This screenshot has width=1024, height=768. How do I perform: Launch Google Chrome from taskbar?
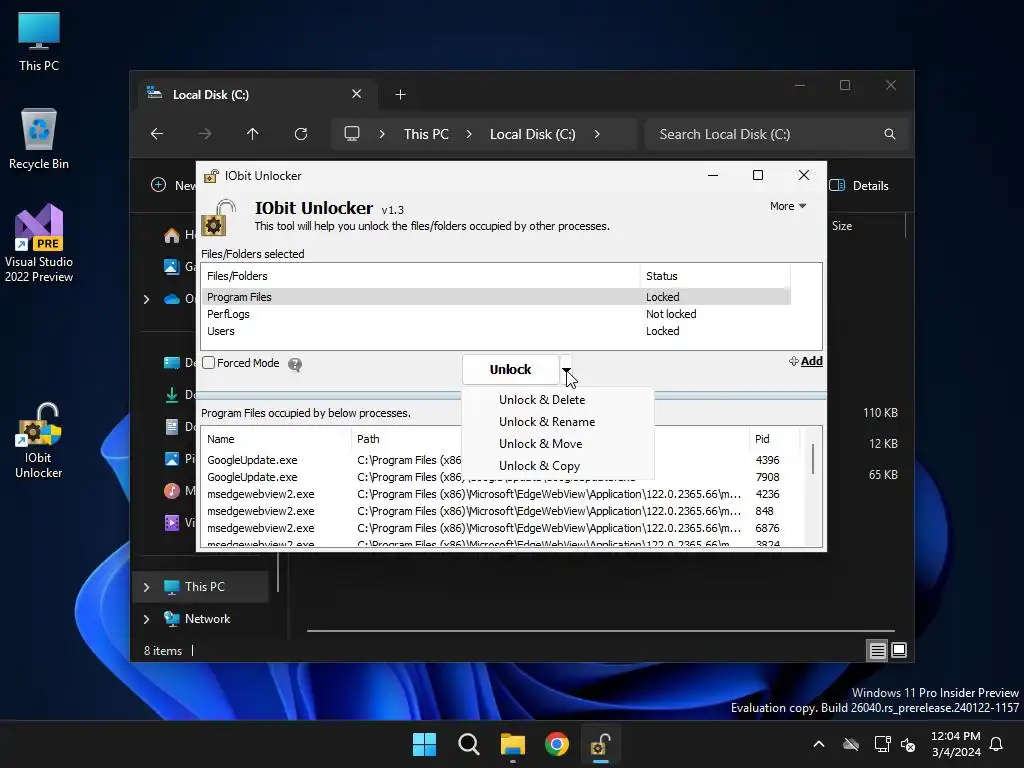coord(557,744)
